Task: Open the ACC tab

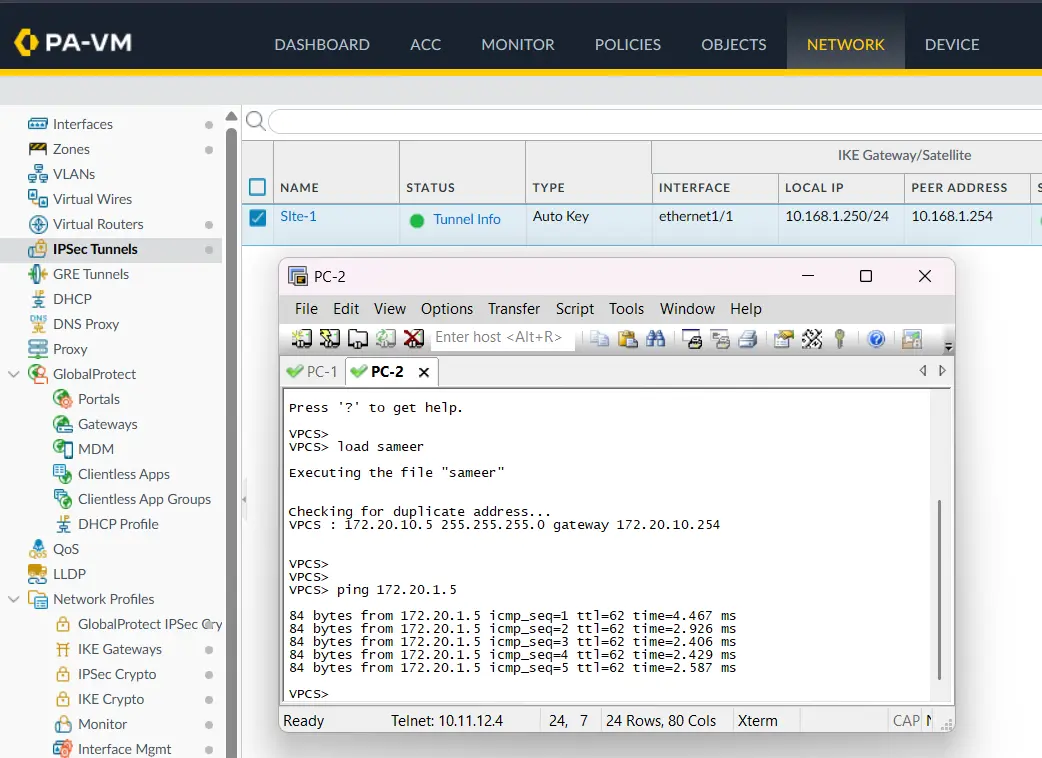Action: point(425,45)
